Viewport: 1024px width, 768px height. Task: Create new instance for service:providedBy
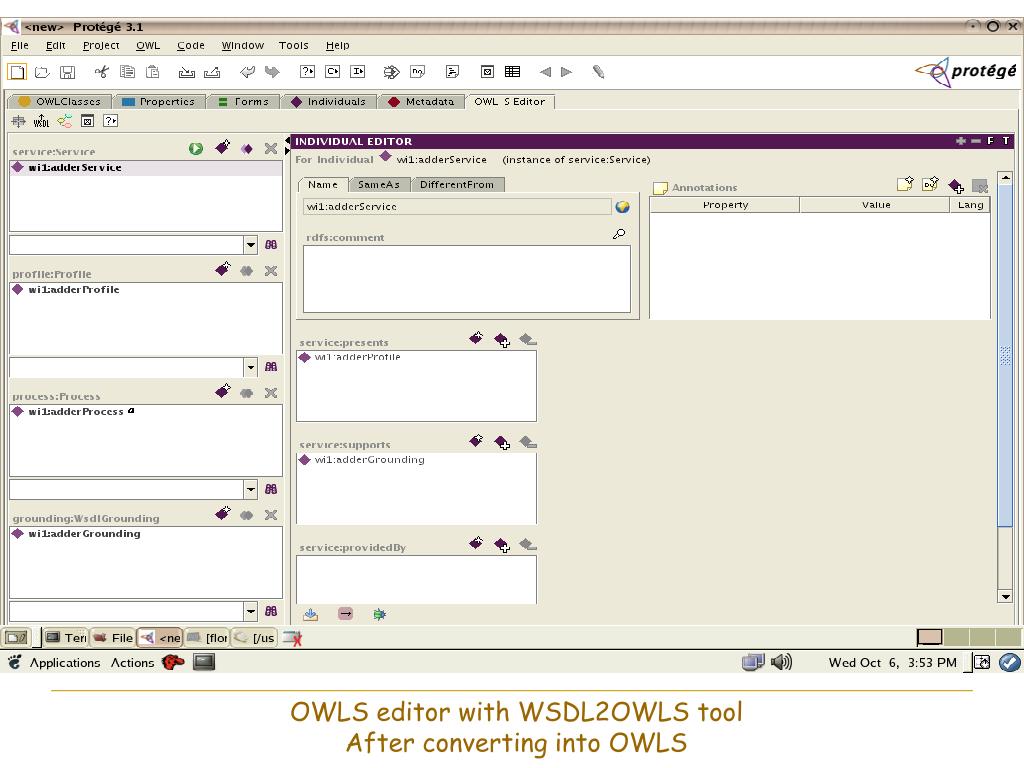click(x=476, y=543)
